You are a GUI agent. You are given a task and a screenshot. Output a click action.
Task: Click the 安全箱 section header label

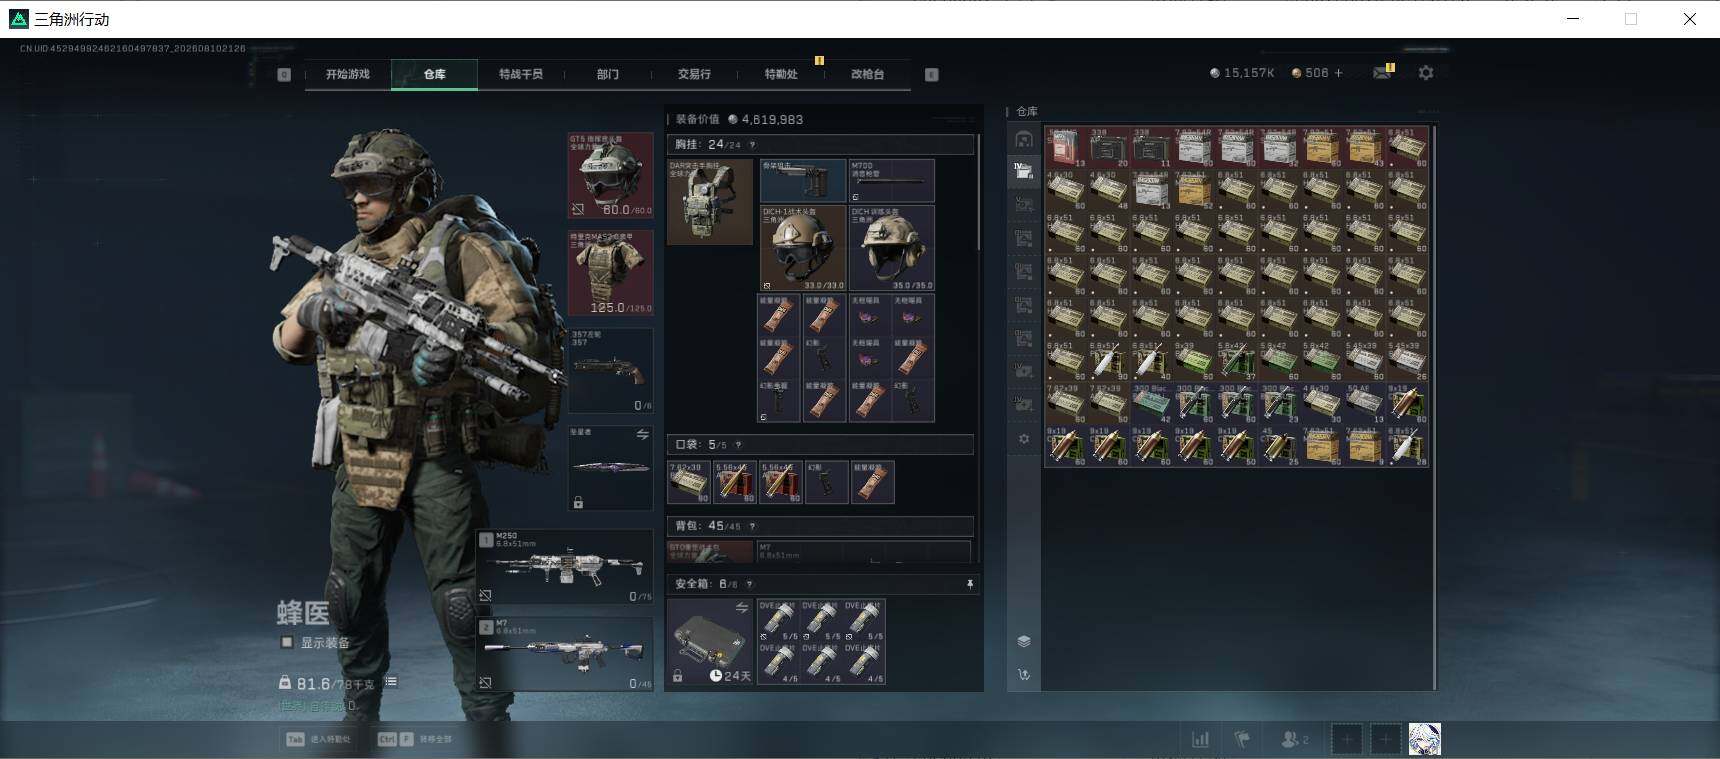[x=695, y=584]
